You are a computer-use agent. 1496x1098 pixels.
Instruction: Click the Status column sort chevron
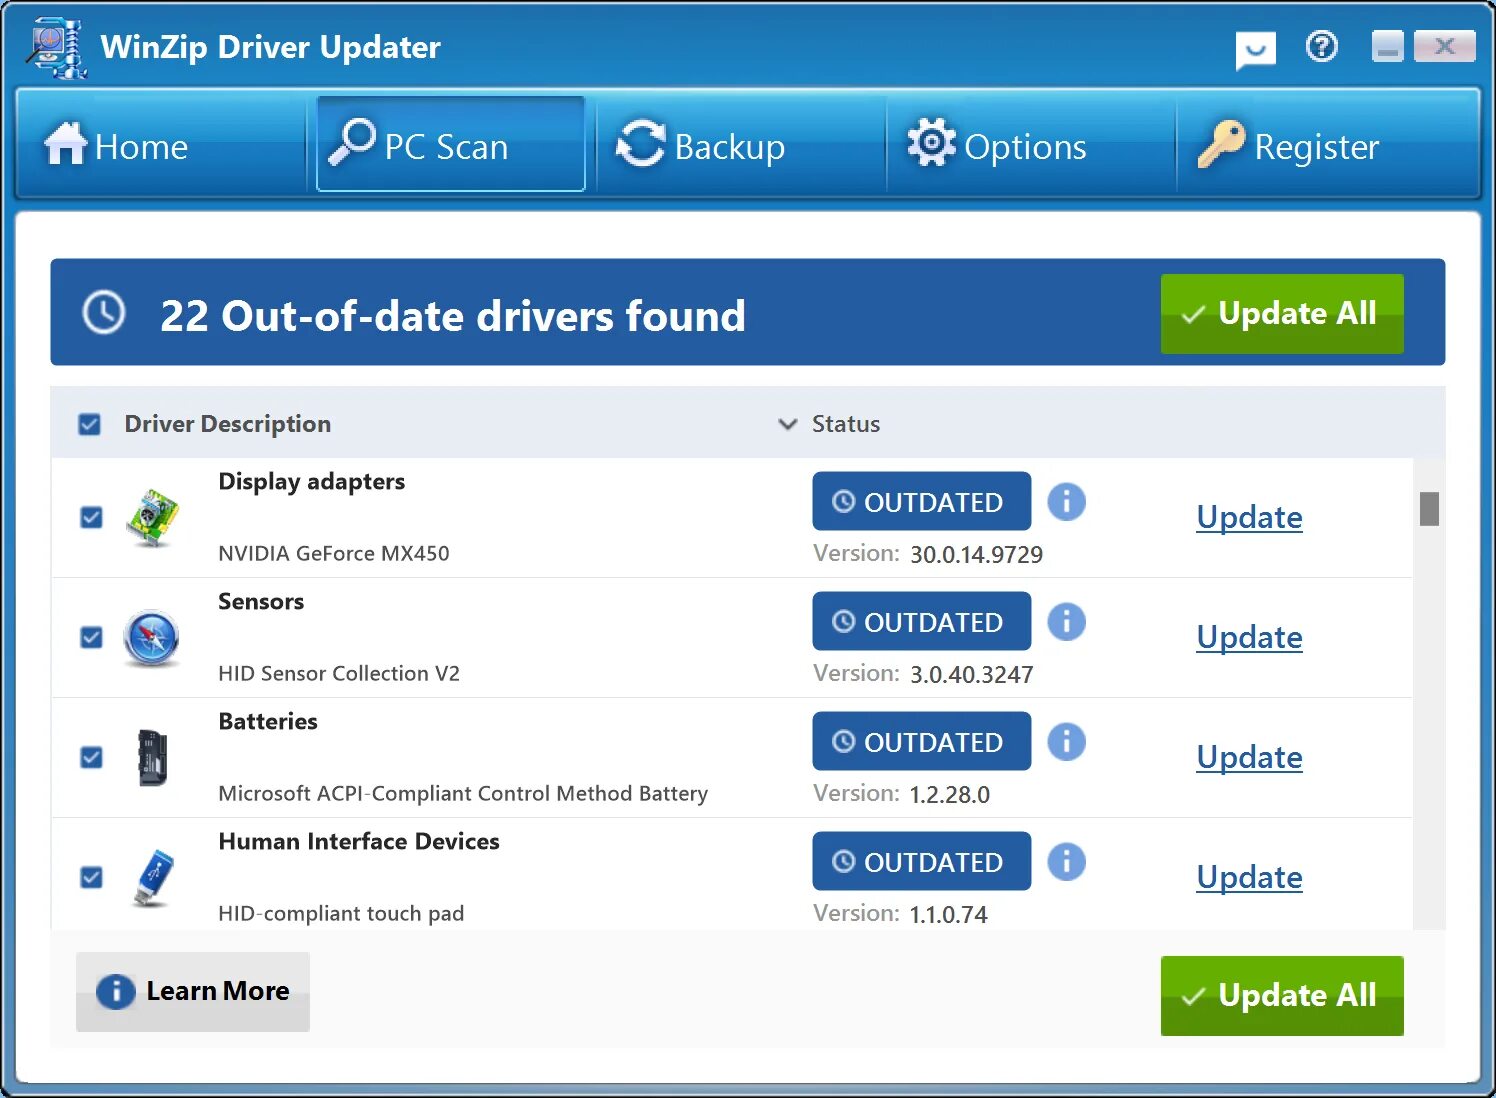tap(788, 424)
